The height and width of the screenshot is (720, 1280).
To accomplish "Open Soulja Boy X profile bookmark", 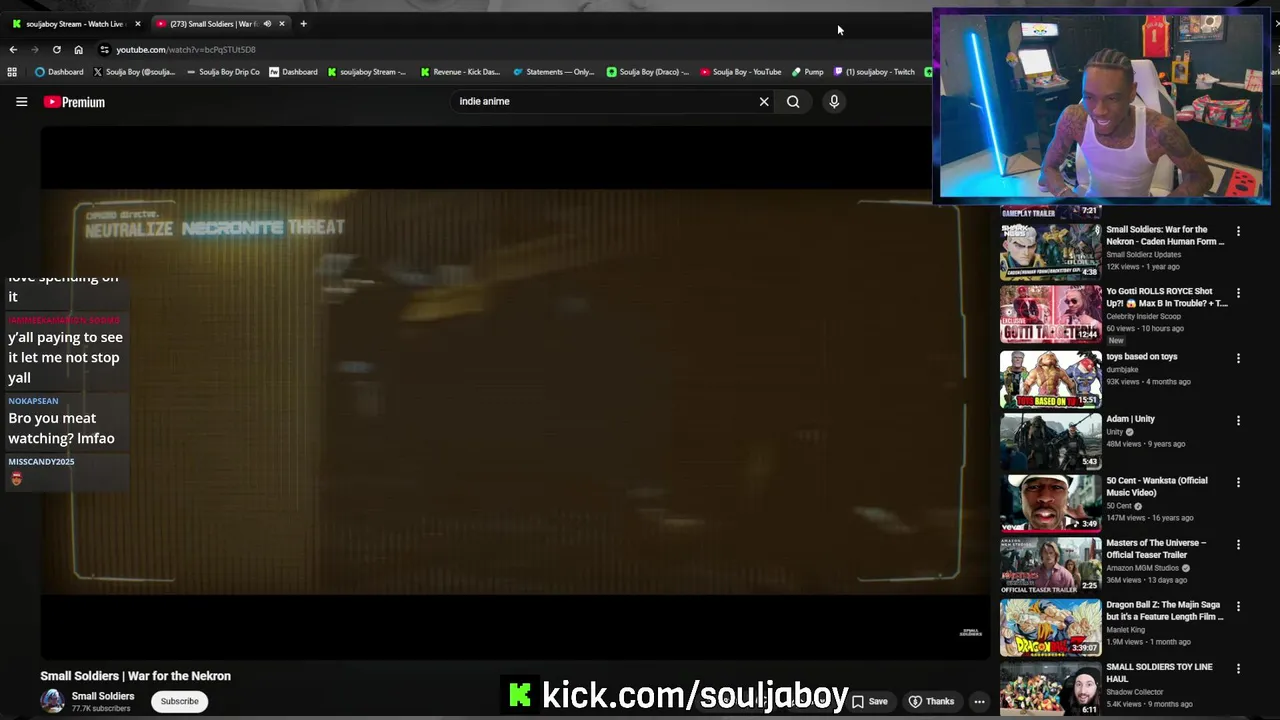I will [134, 72].
